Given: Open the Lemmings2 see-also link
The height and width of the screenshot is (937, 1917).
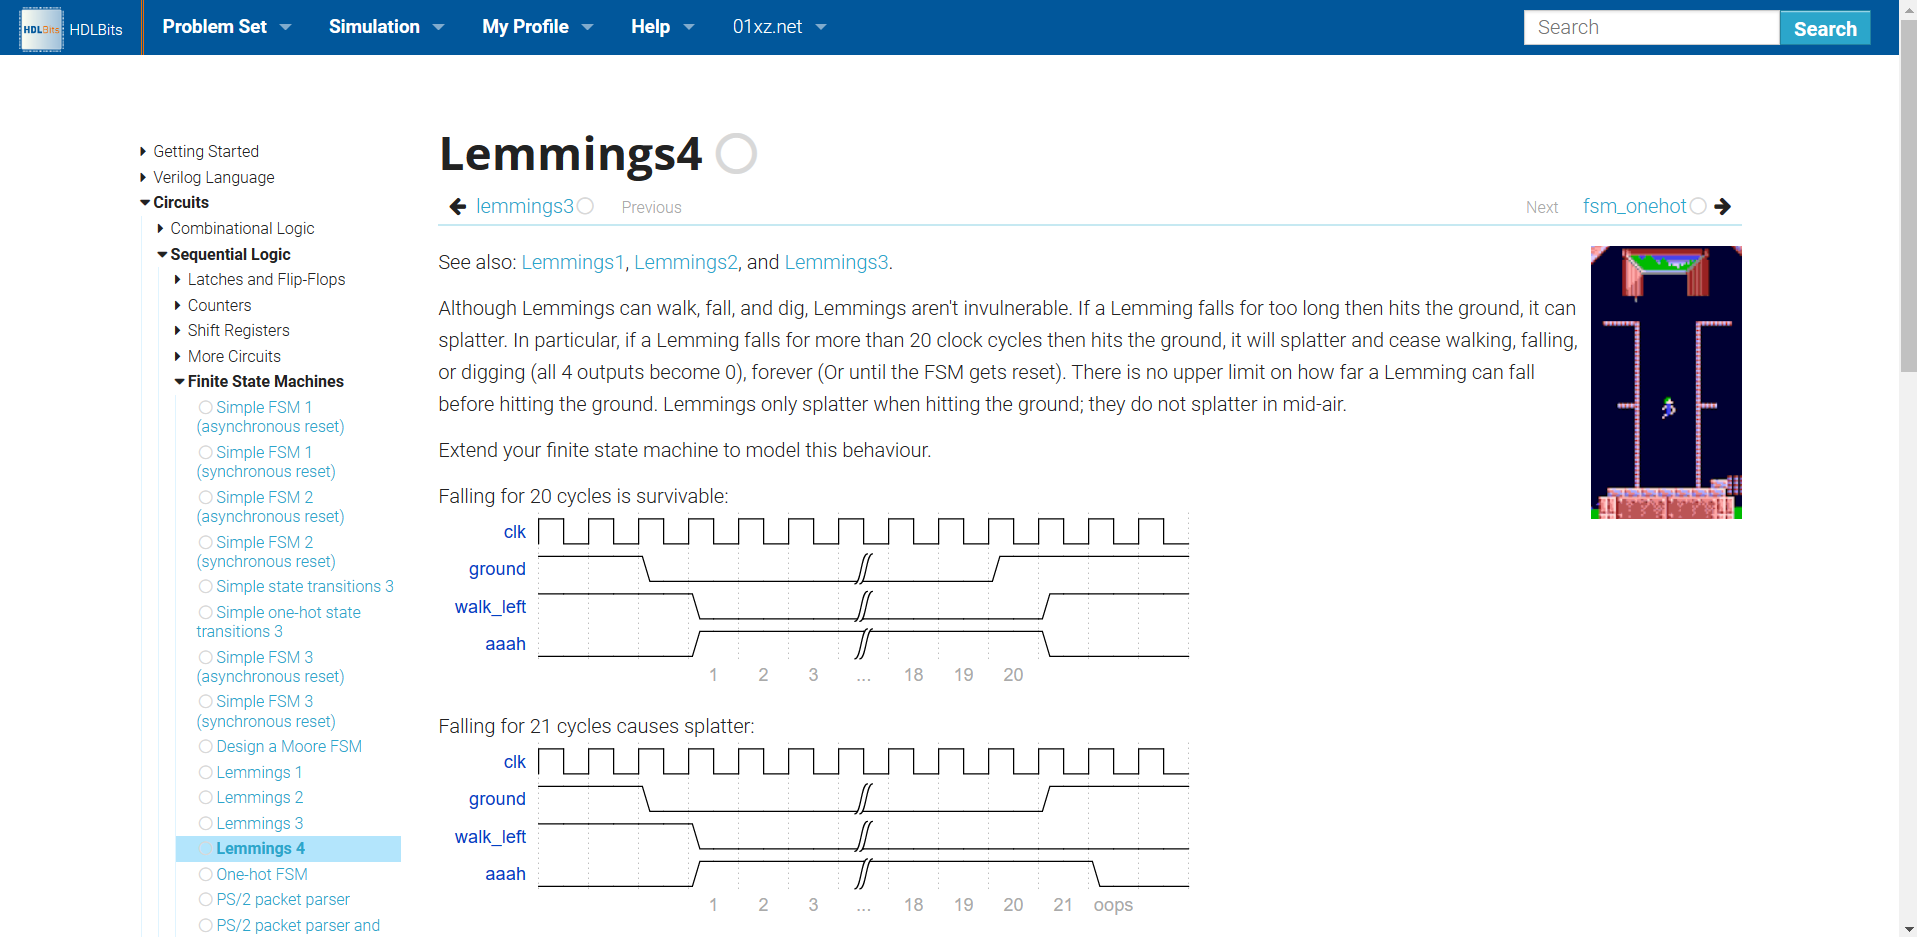Looking at the screenshot, I should (686, 262).
